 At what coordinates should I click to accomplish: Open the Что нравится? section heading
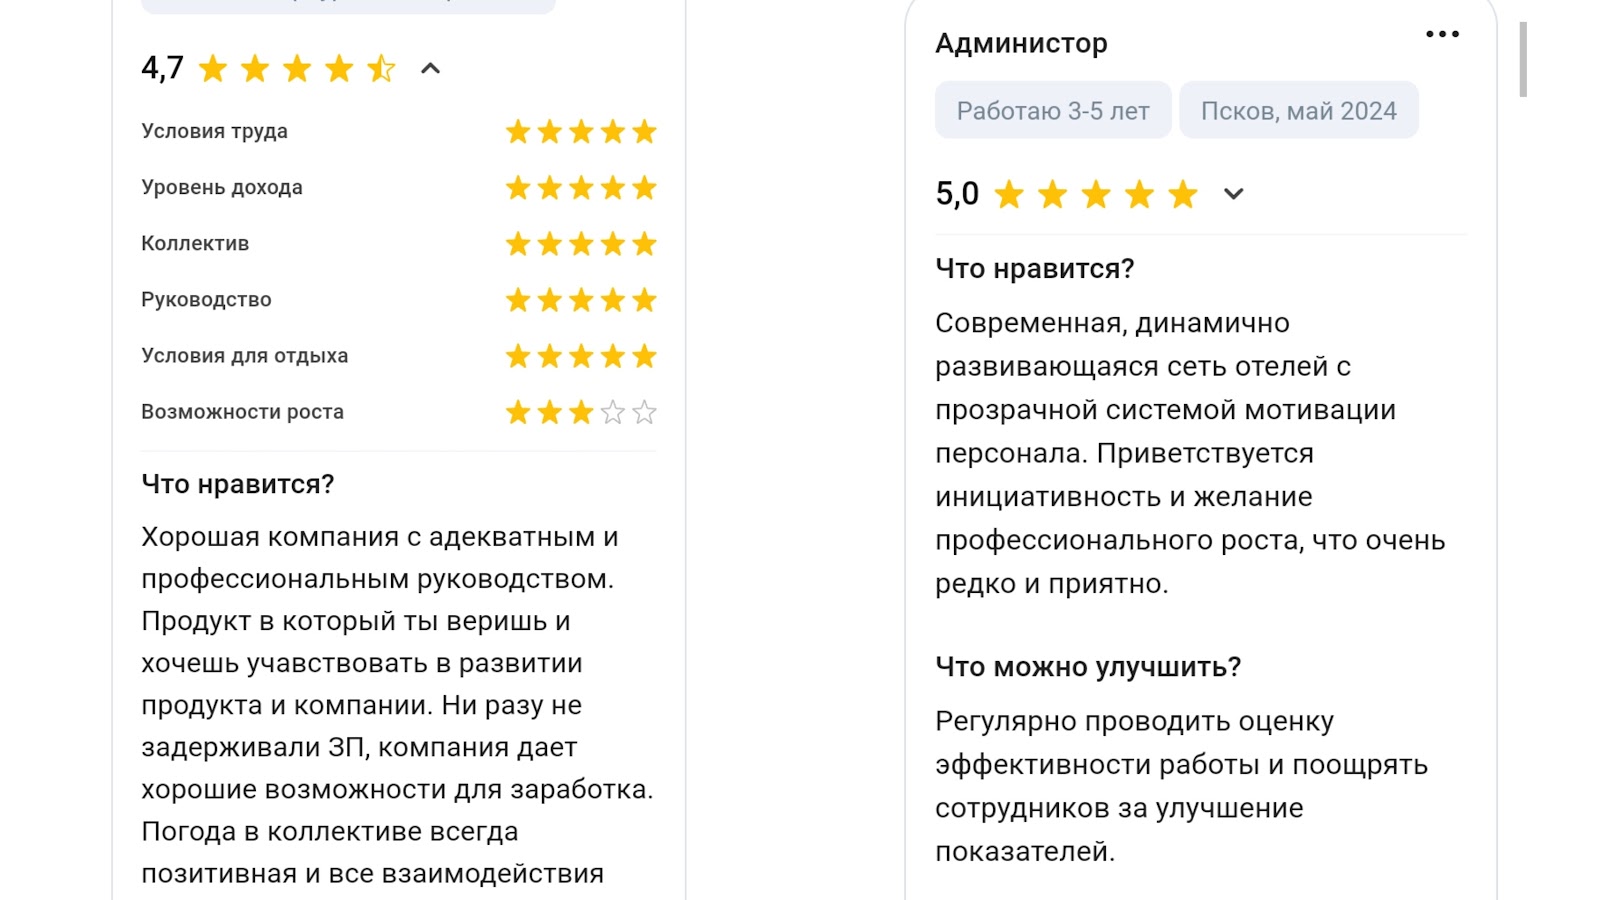point(1035,267)
